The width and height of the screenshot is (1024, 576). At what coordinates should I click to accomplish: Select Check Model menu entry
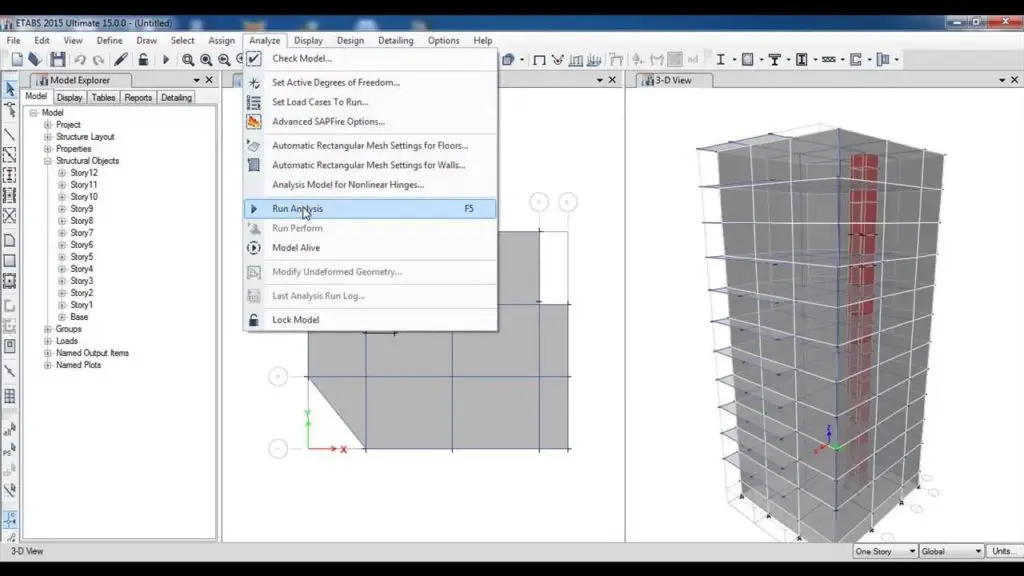point(301,58)
